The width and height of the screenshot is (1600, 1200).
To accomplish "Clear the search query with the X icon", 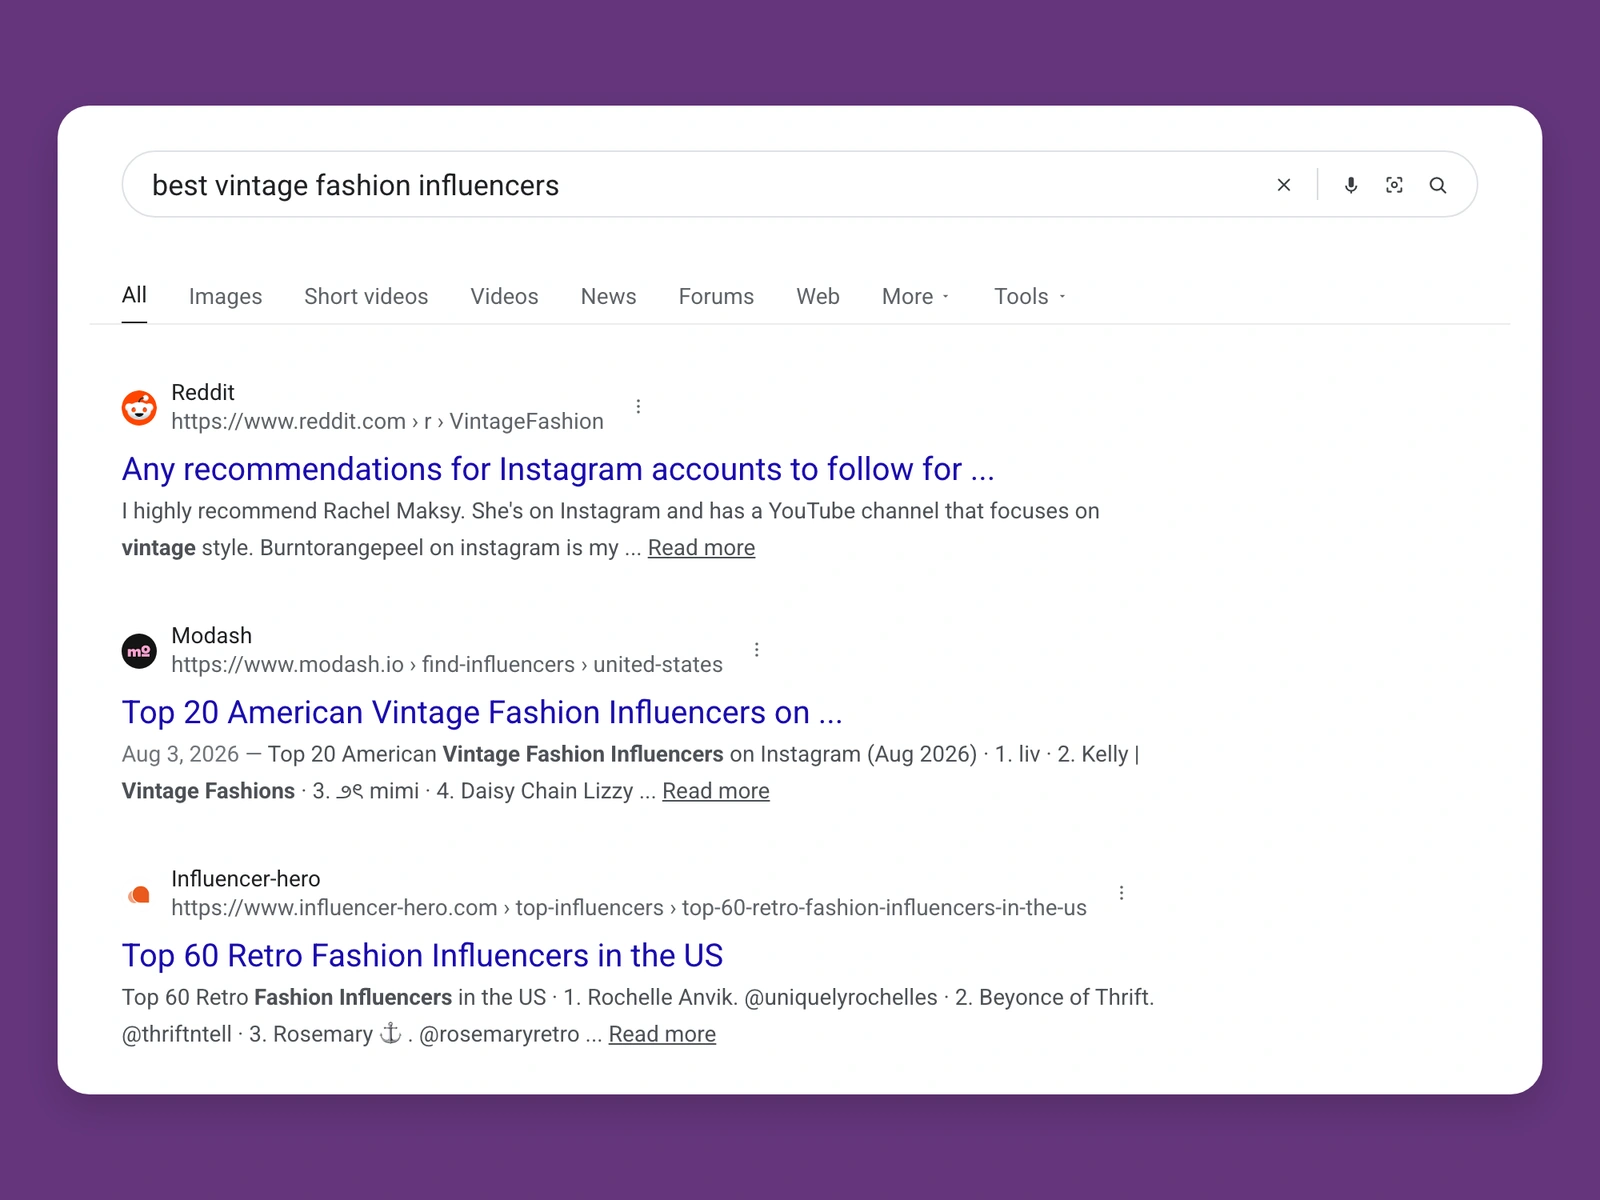I will pos(1284,185).
